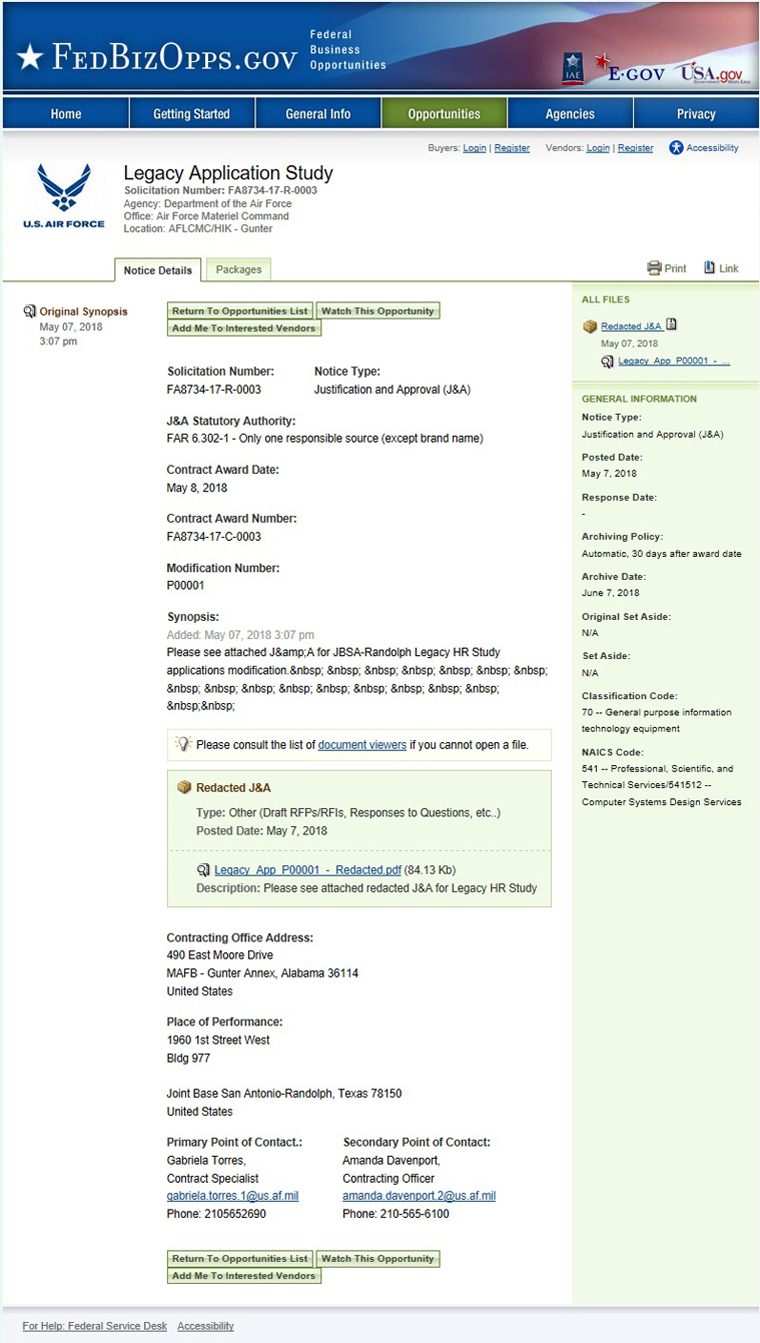Image resolution: width=760 pixels, height=1343 pixels.
Task: Open the Opportunities menu
Action: click(444, 114)
